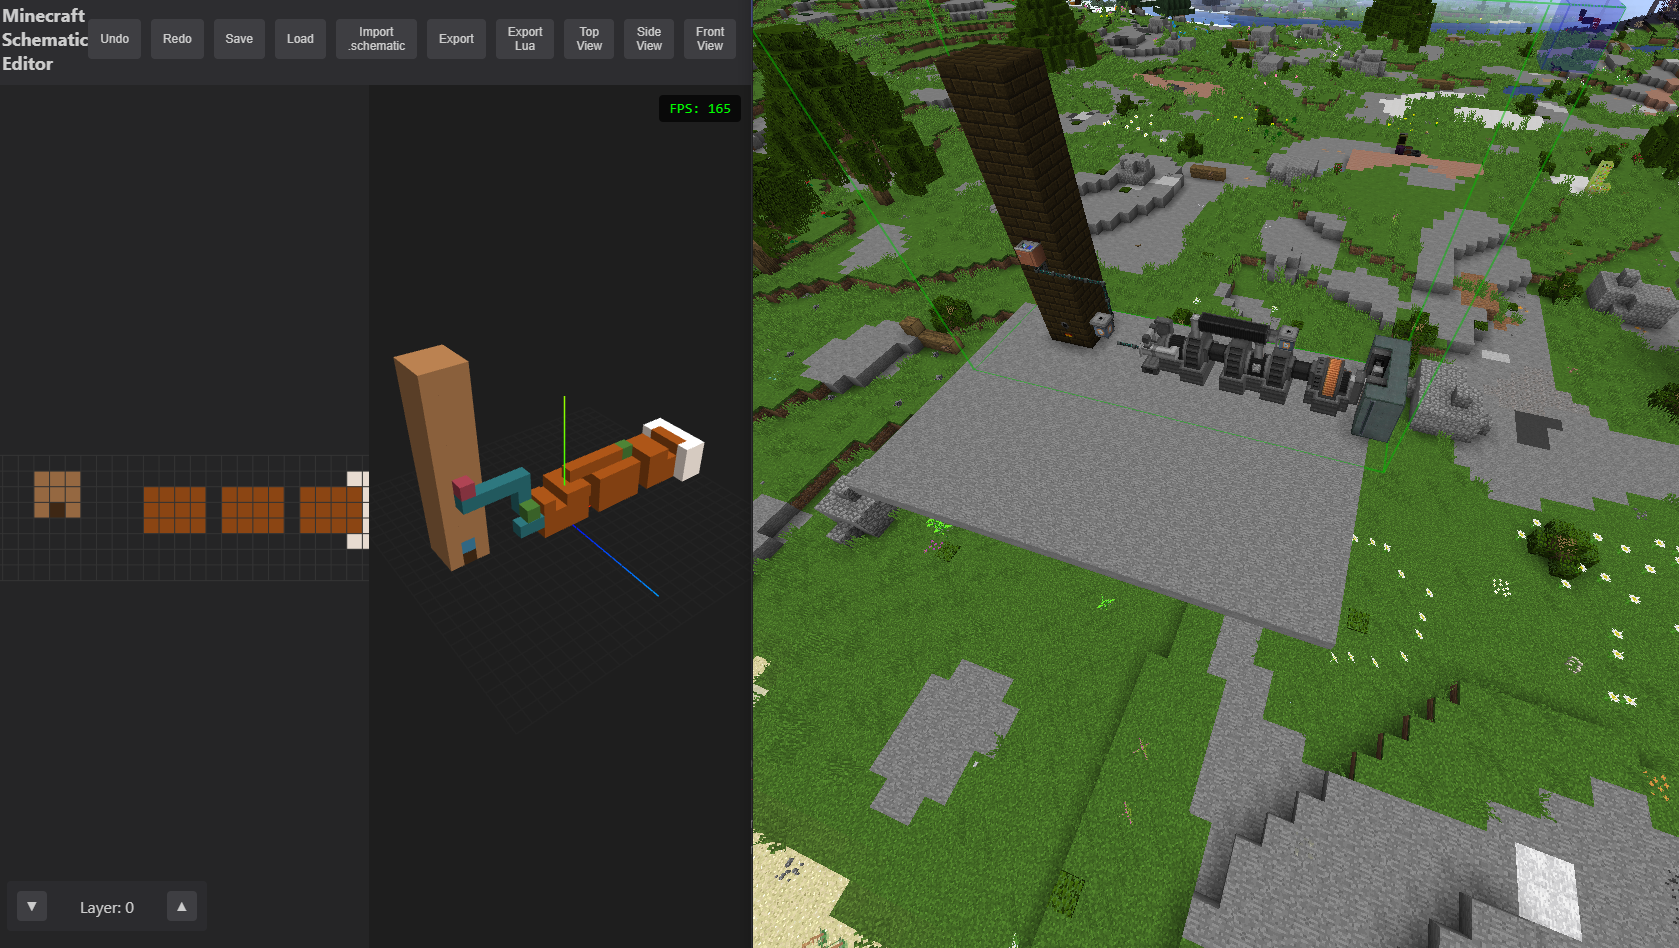Viewport: 1679px width, 948px height.
Task: Click the Redo button
Action: tap(177, 39)
